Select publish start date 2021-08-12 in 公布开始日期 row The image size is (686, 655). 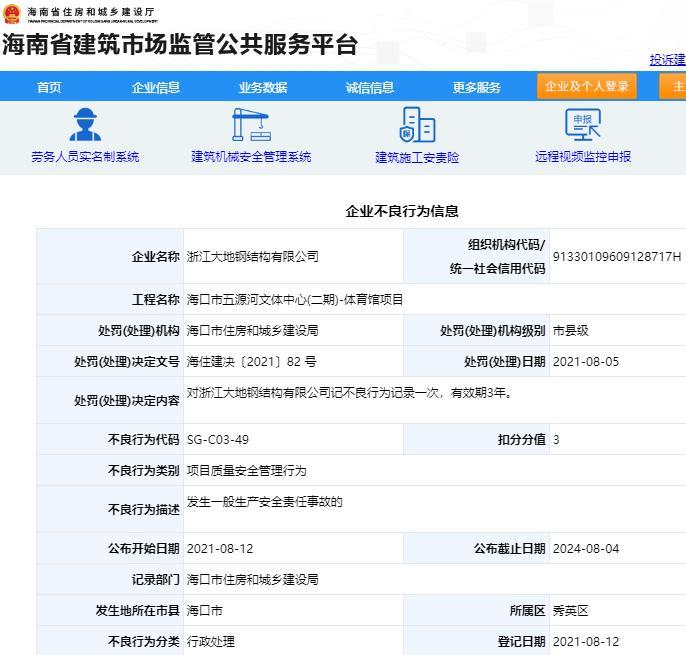(220, 548)
